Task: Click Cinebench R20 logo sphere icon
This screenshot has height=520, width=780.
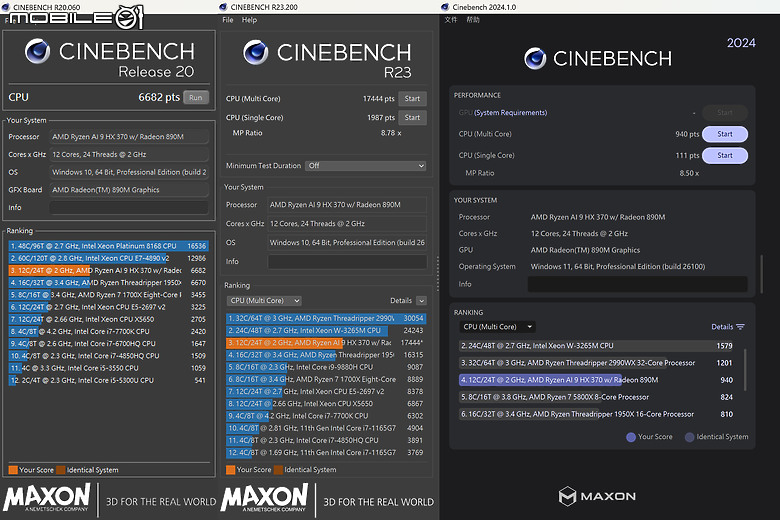Action: click(37, 51)
